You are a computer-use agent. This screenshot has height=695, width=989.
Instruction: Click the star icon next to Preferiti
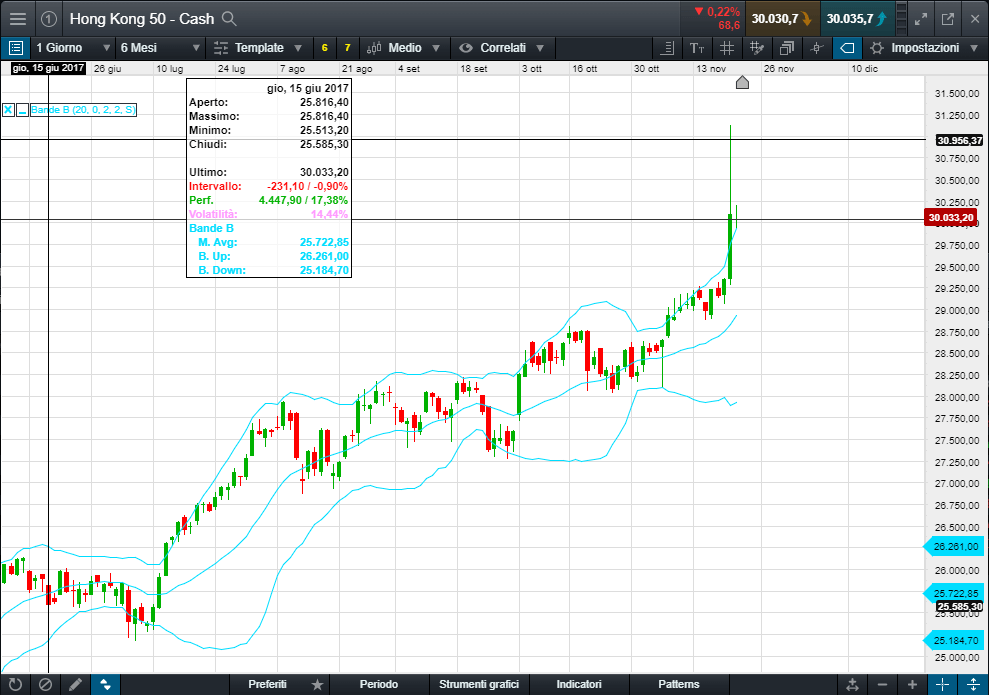point(317,685)
